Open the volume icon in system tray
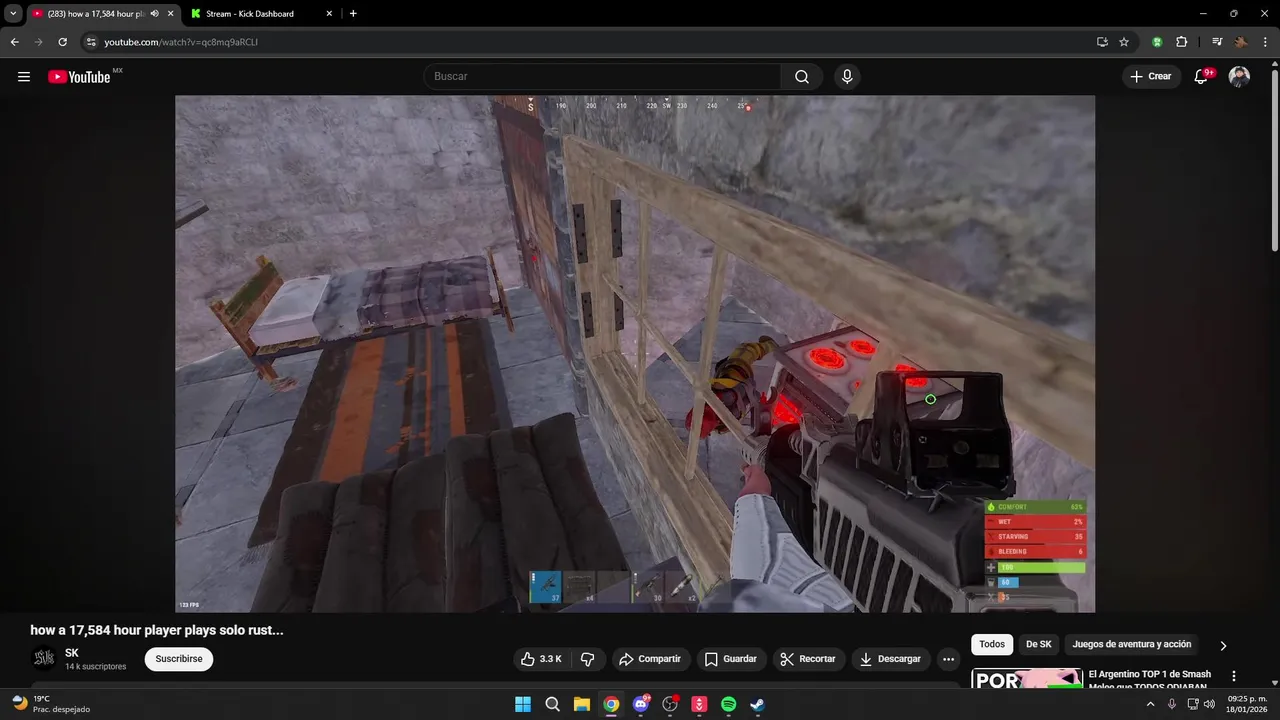 click(1209, 704)
